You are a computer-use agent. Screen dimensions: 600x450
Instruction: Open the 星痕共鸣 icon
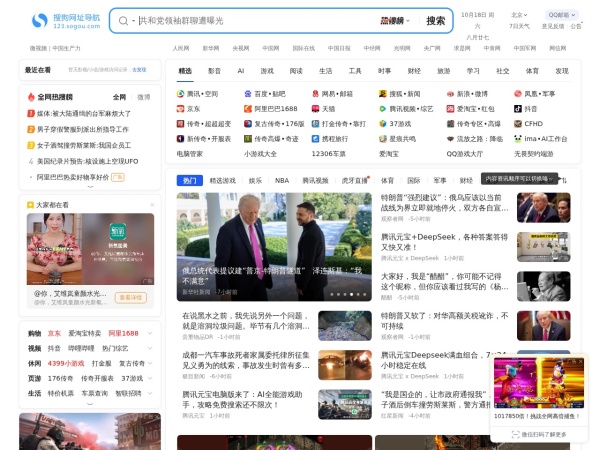[383, 139]
